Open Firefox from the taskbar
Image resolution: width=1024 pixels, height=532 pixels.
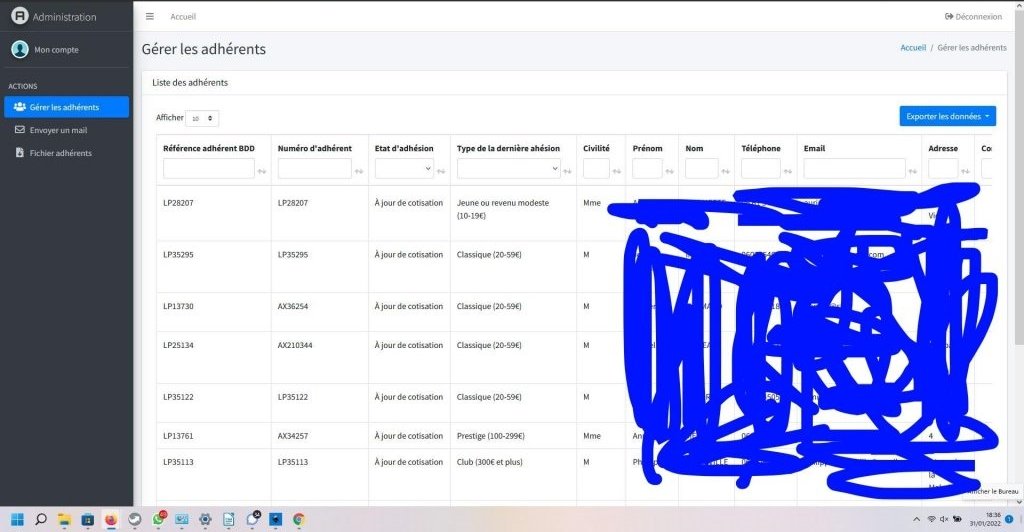click(x=111, y=519)
